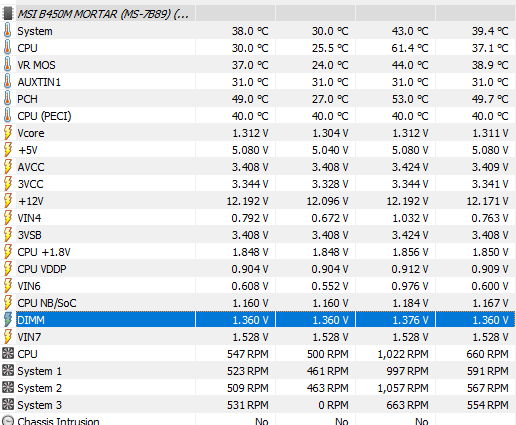Screen dimensions: 516x425
Task: Select the Chassis Intrusion row label
Action: (x=58, y=421)
